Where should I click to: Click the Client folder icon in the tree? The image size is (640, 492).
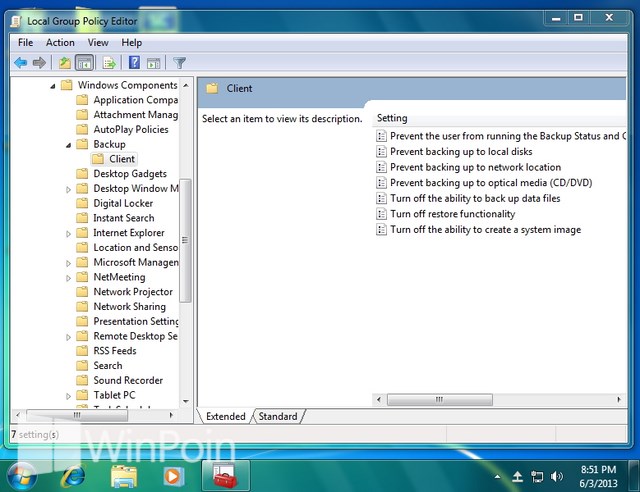98,159
